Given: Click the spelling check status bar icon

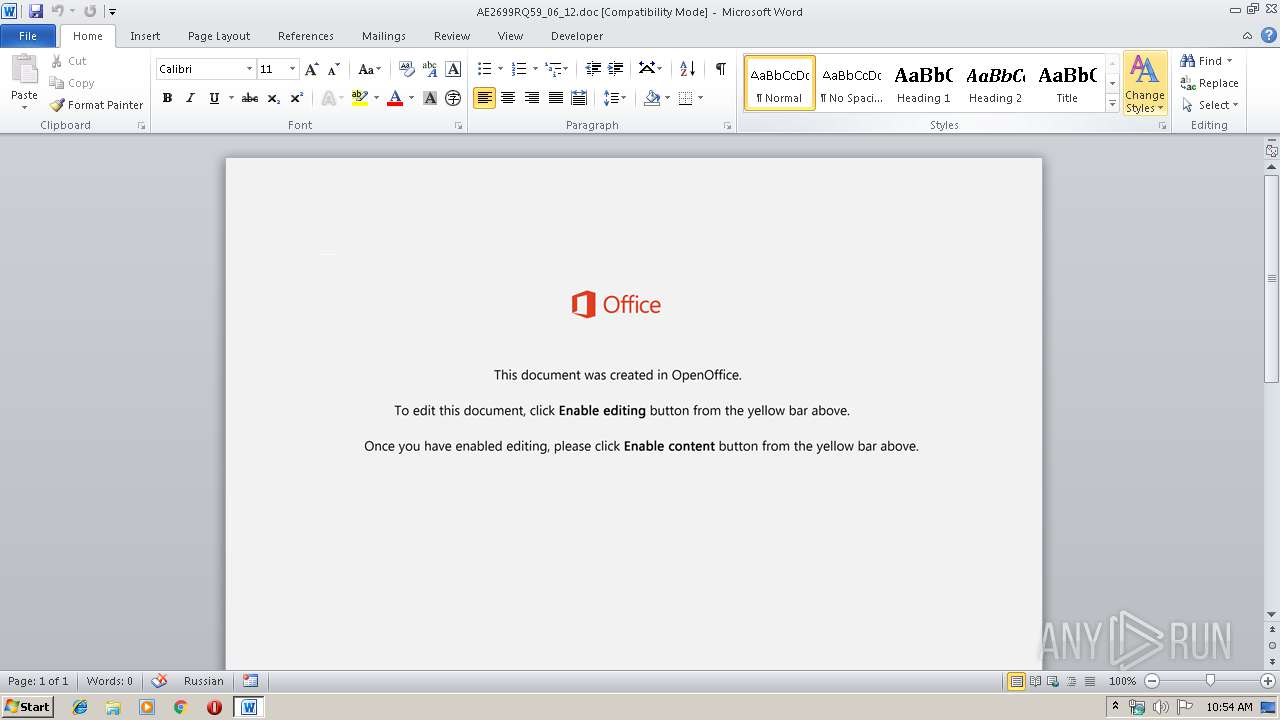Looking at the screenshot, I should [x=159, y=681].
